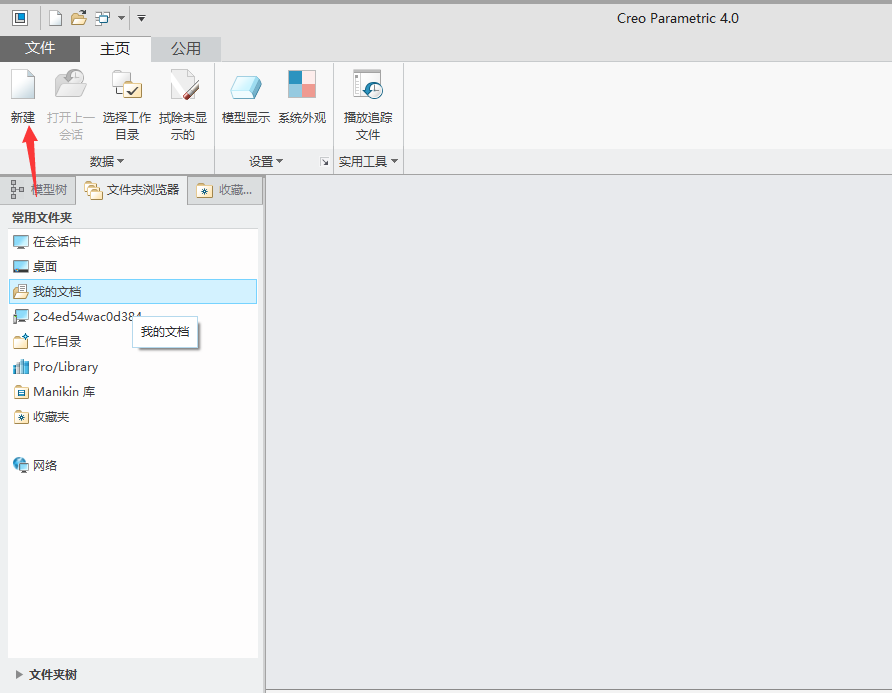Open Model Display (模型显示) settings
The image size is (892, 693).
(x=246, y=87)
